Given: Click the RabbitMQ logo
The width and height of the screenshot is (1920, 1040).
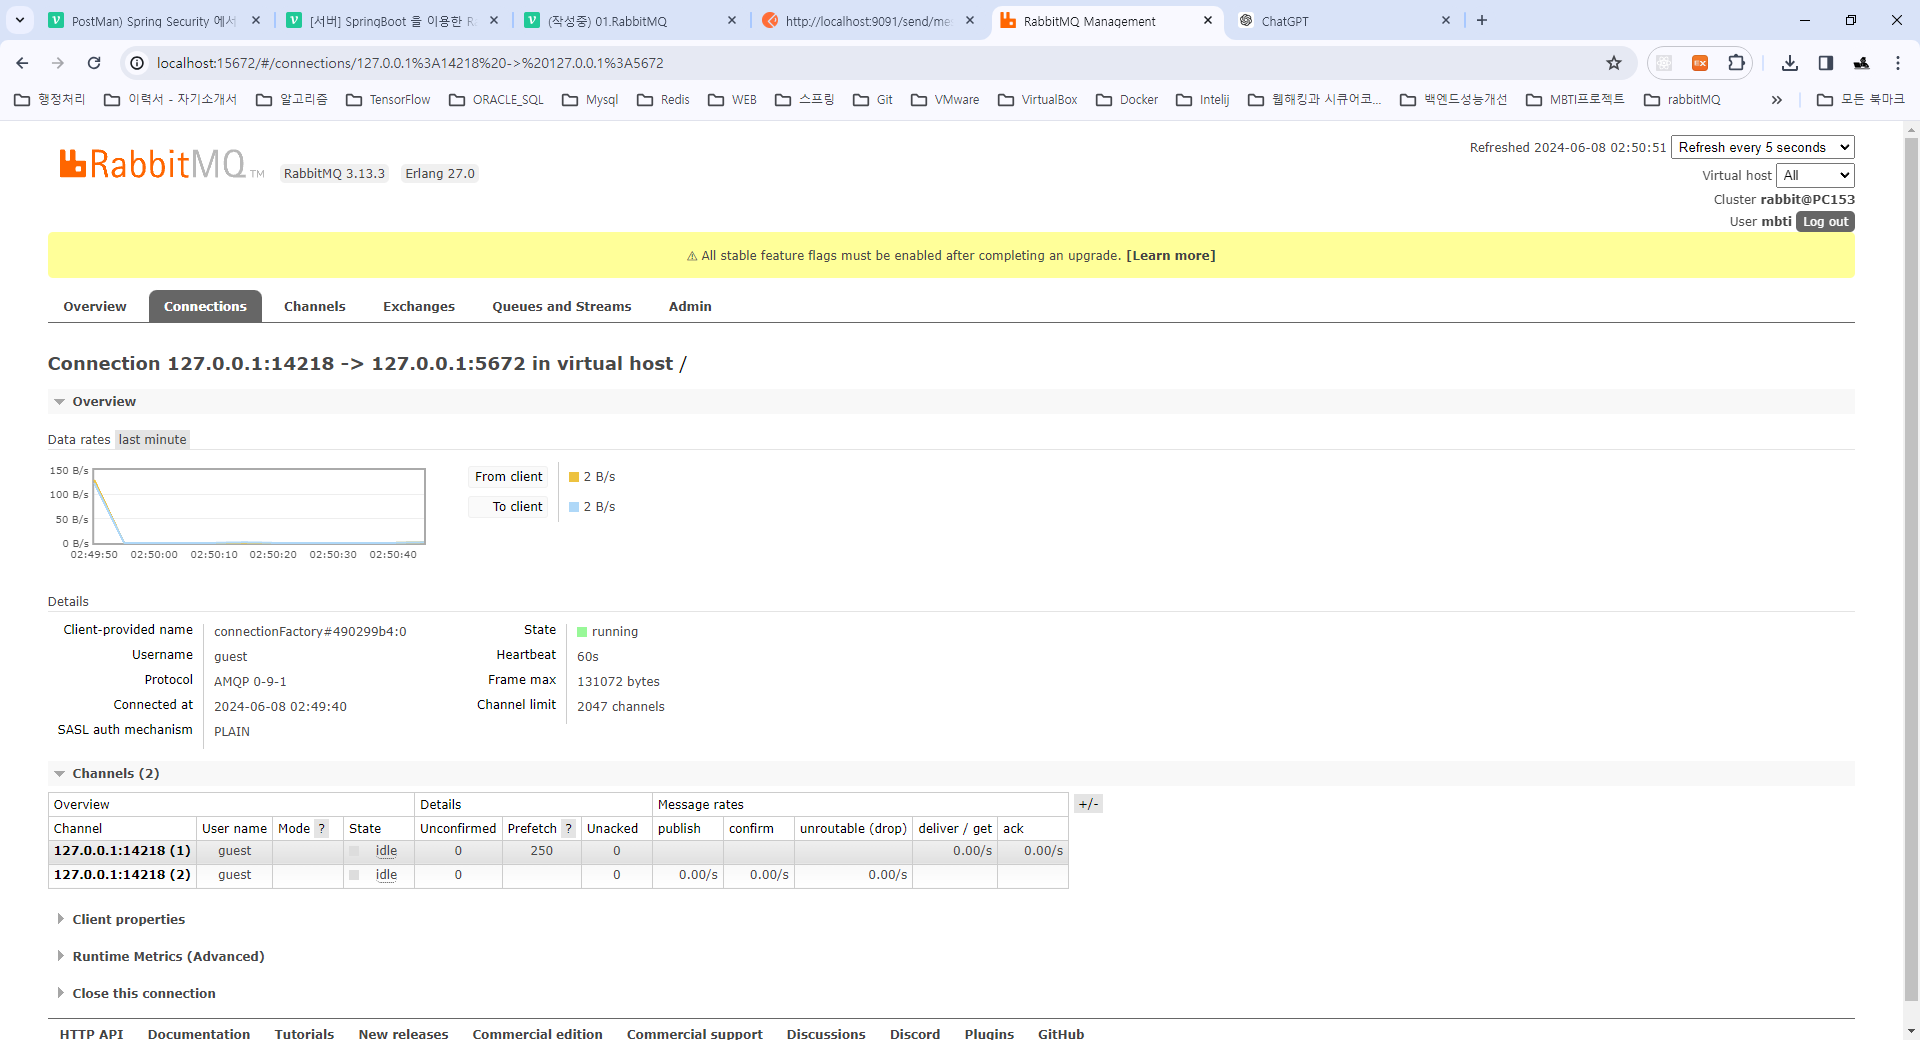Looking at the screenshot, I should pyautogui.click(x=160, y=164).
